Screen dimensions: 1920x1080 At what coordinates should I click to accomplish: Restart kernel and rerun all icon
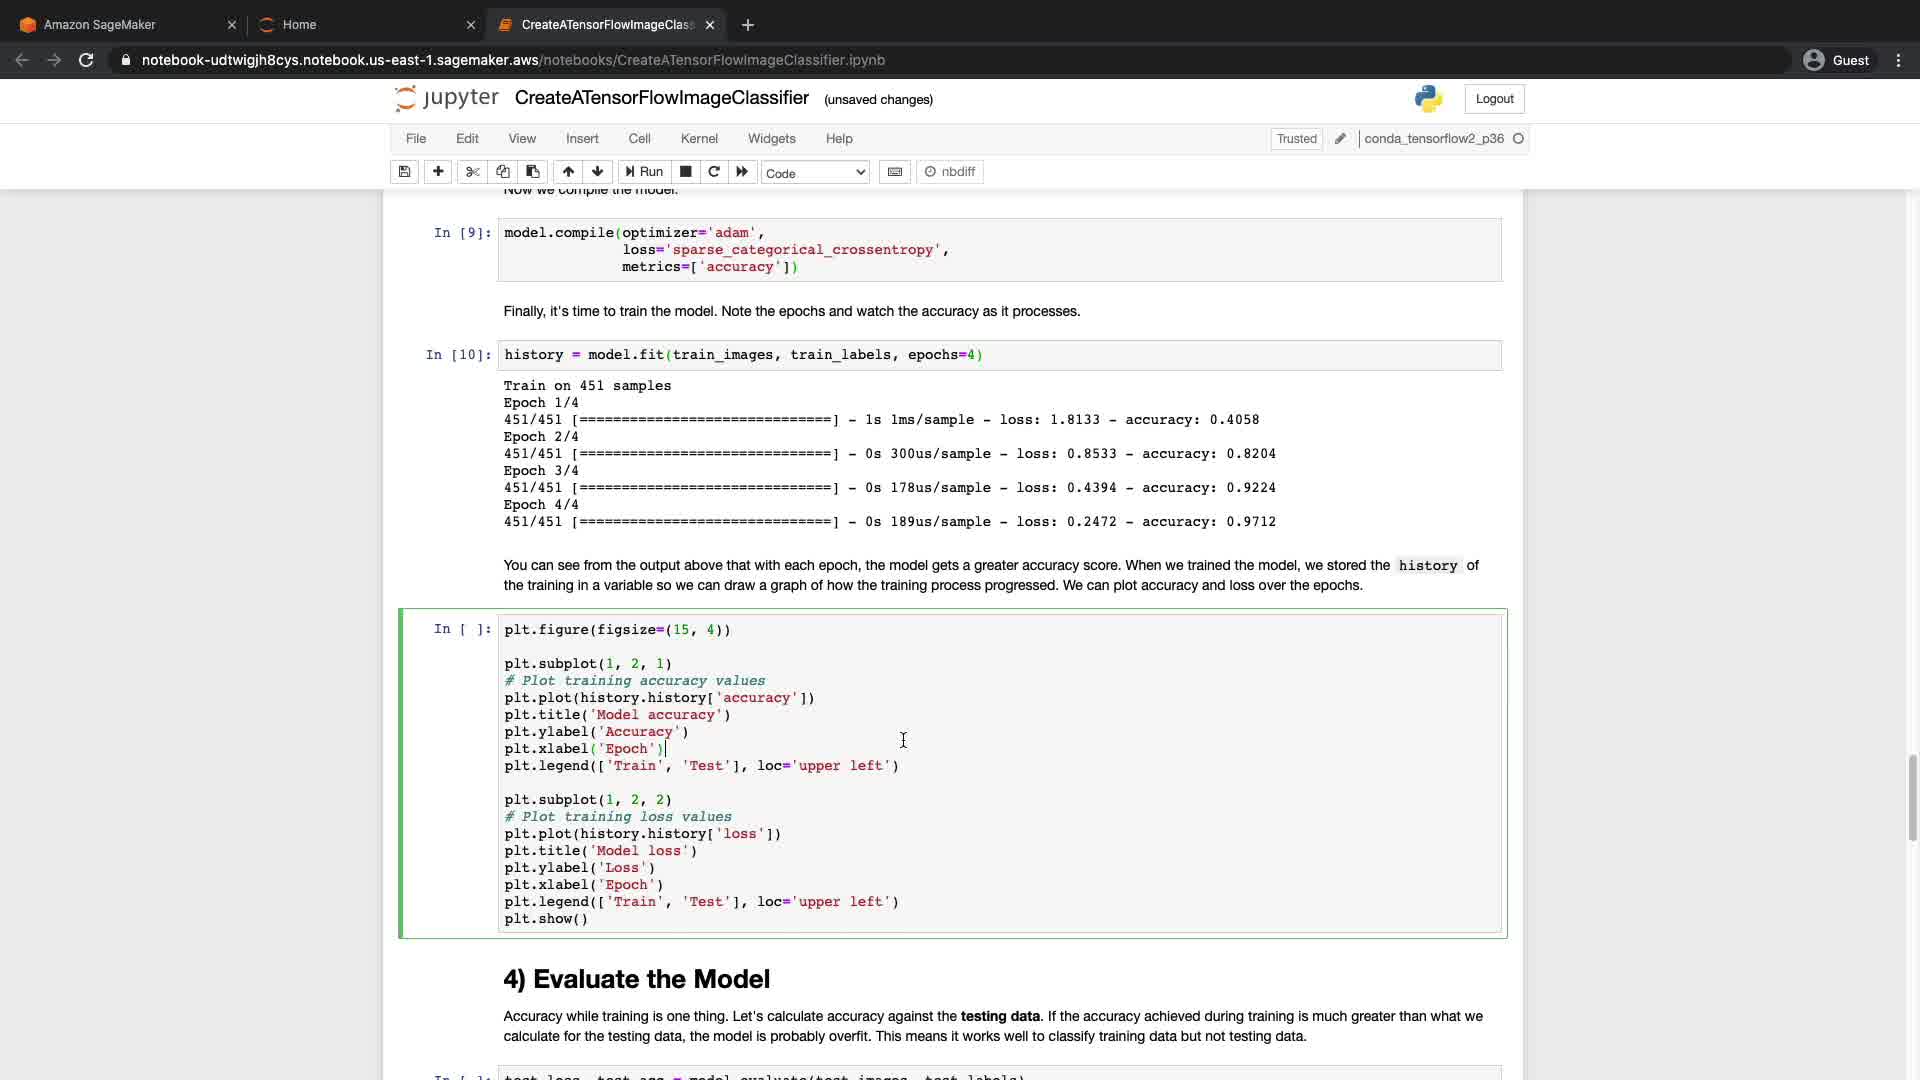[x=742, y=172]
